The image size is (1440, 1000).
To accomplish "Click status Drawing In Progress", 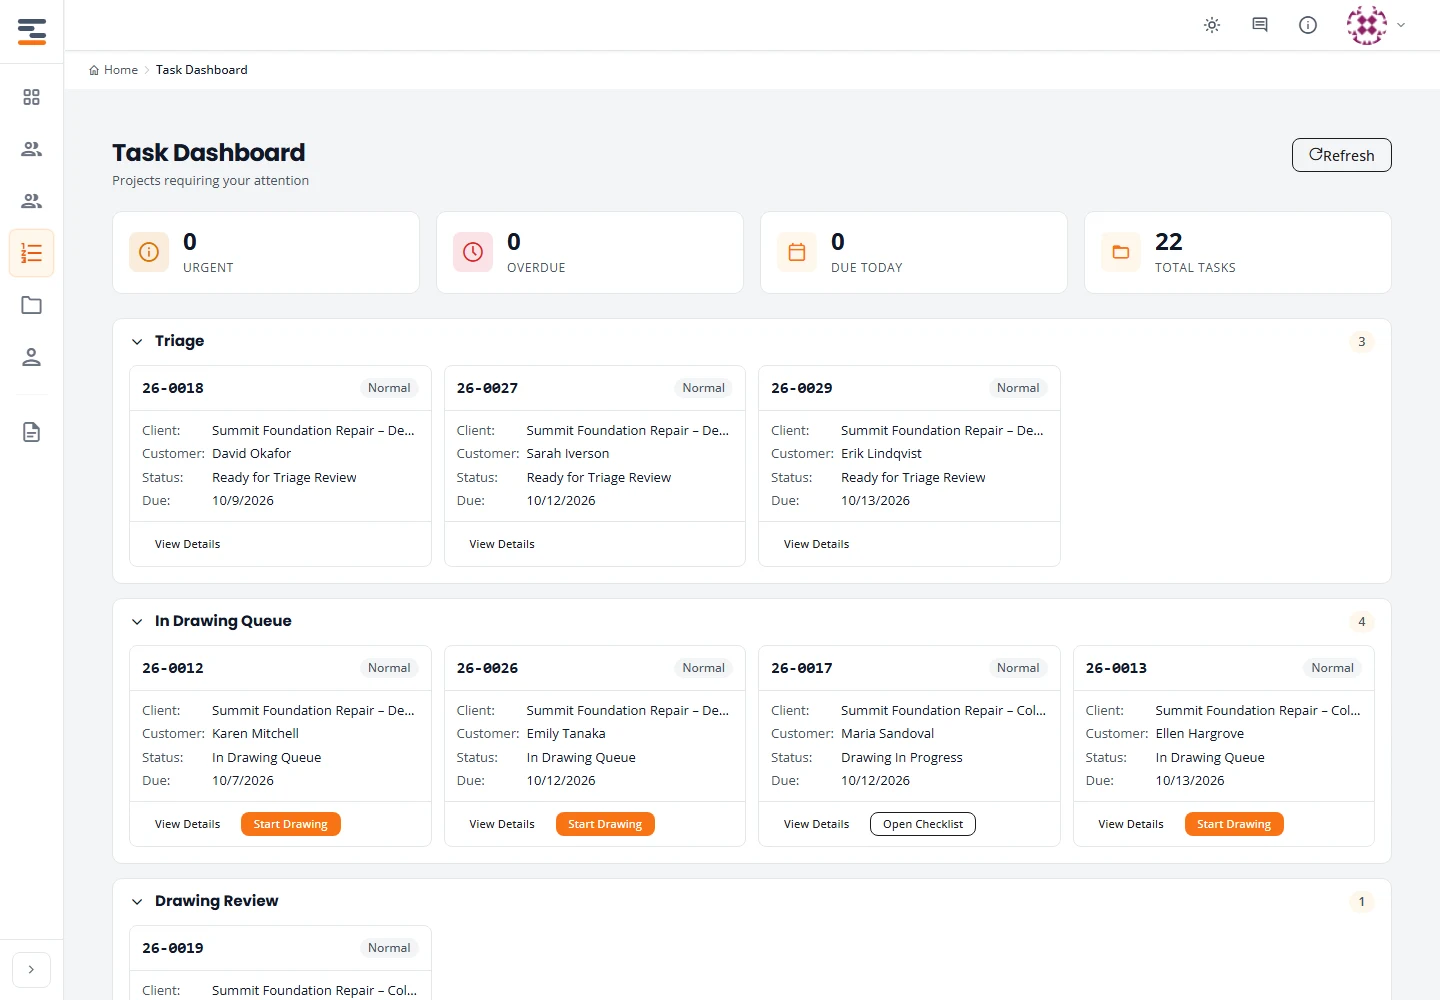I will pos(902,757).
